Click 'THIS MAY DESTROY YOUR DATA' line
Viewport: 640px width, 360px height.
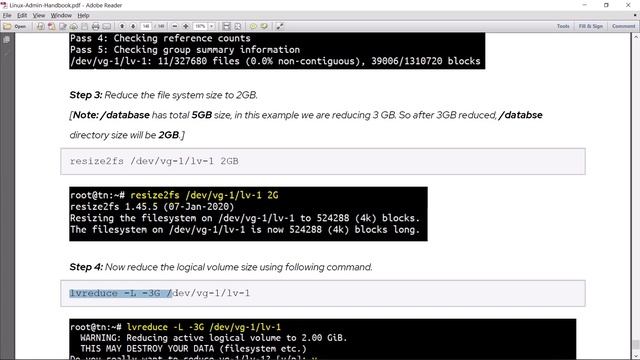pyautogui.click(x=193, y=349)
